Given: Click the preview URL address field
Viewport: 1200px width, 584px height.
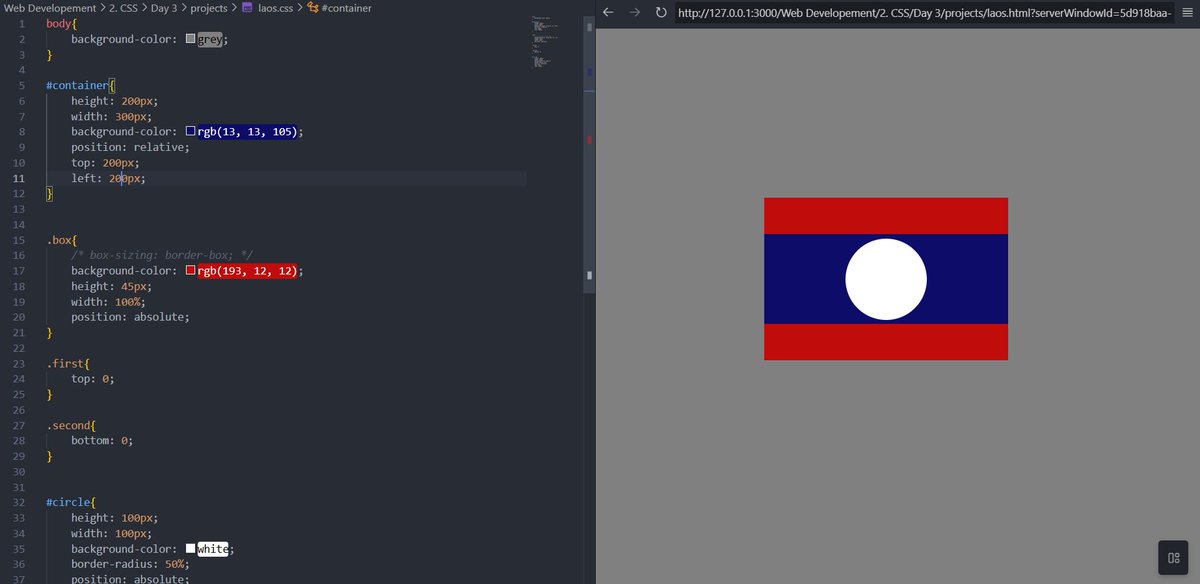Looking at the screenshot, I should click(x=925, y=13).
